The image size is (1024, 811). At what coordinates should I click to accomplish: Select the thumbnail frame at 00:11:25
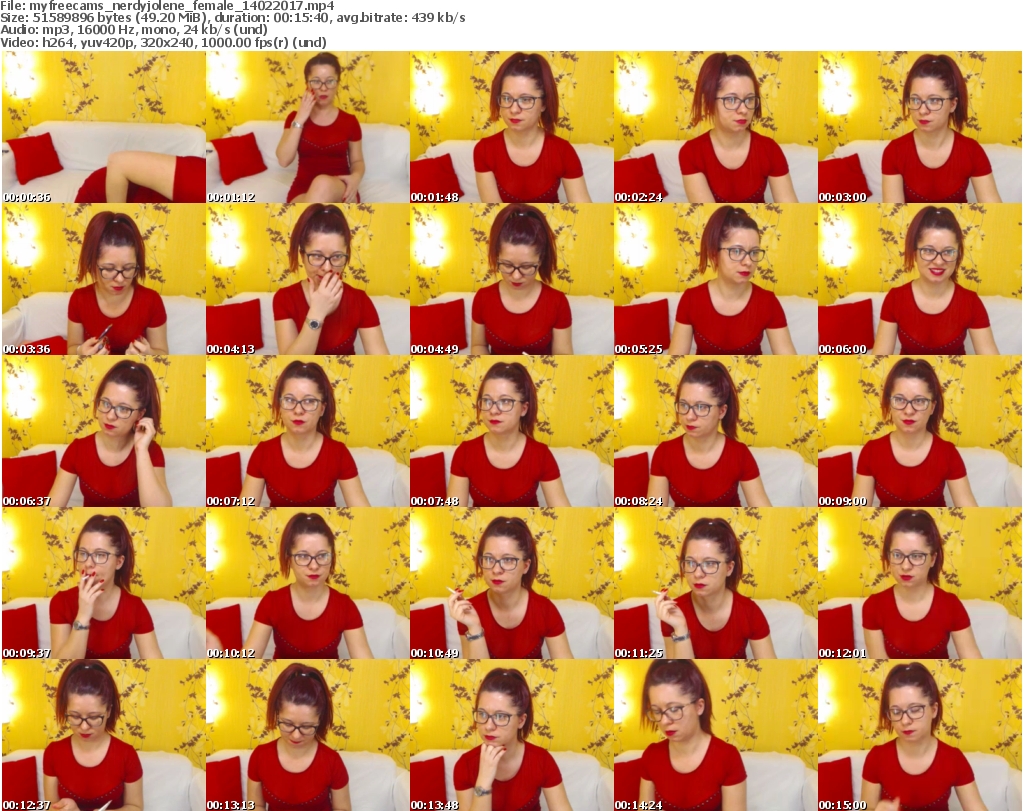716,583
